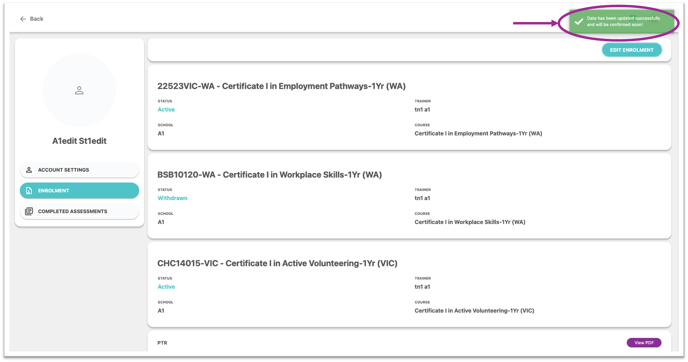This screenshot has height=362, width=688.
Task: Dismiss the green success notification toast
Action: 621,22
